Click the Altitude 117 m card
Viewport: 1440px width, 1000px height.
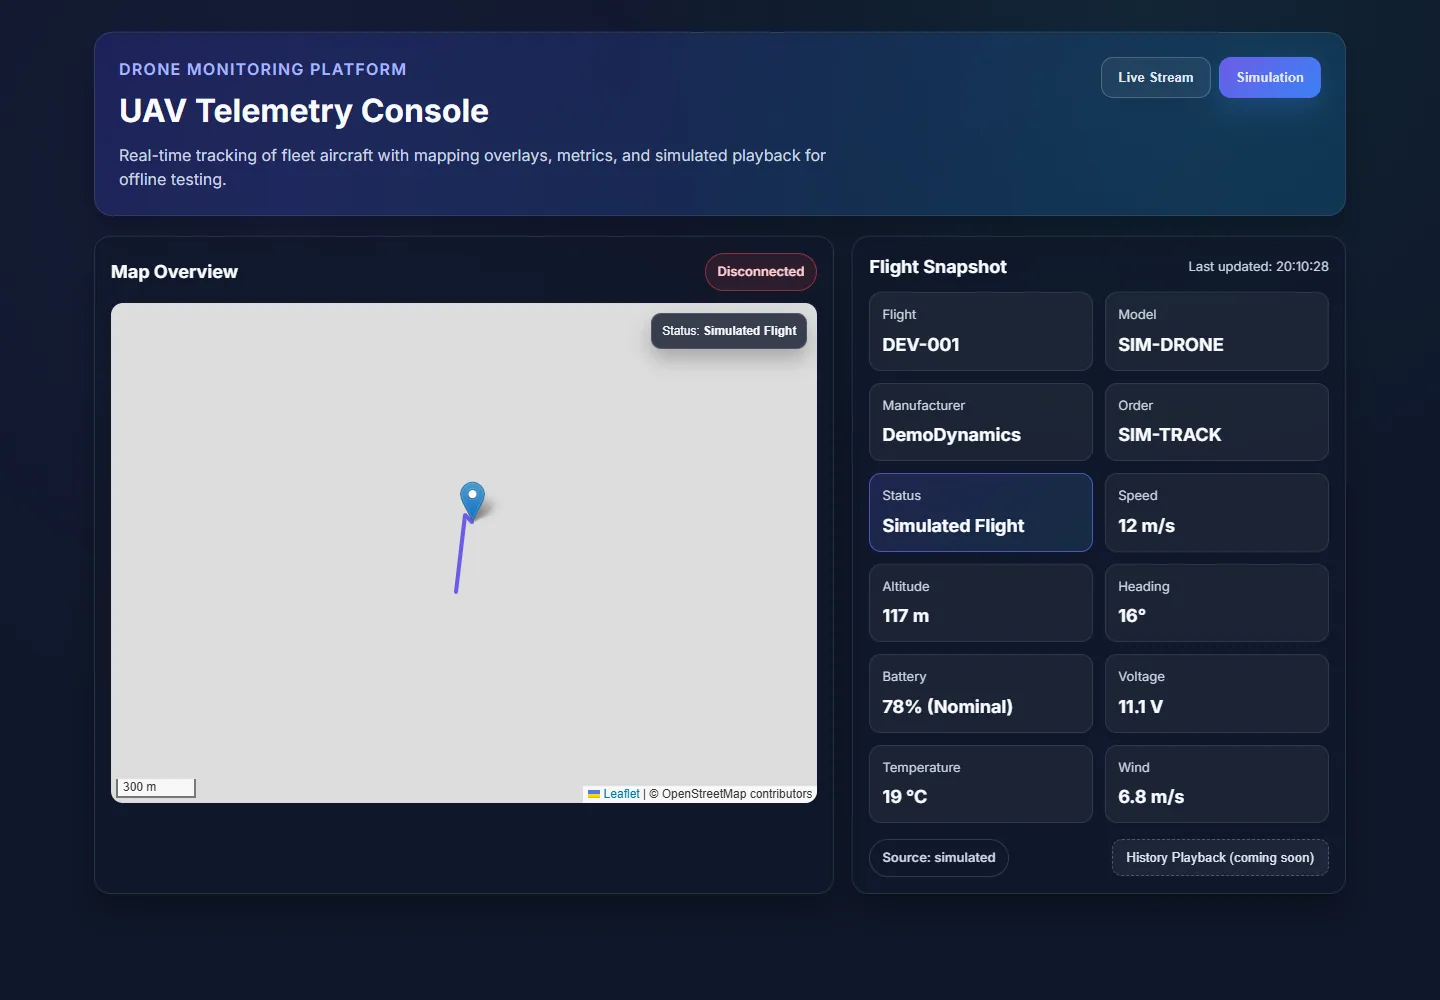click(981, 603)
